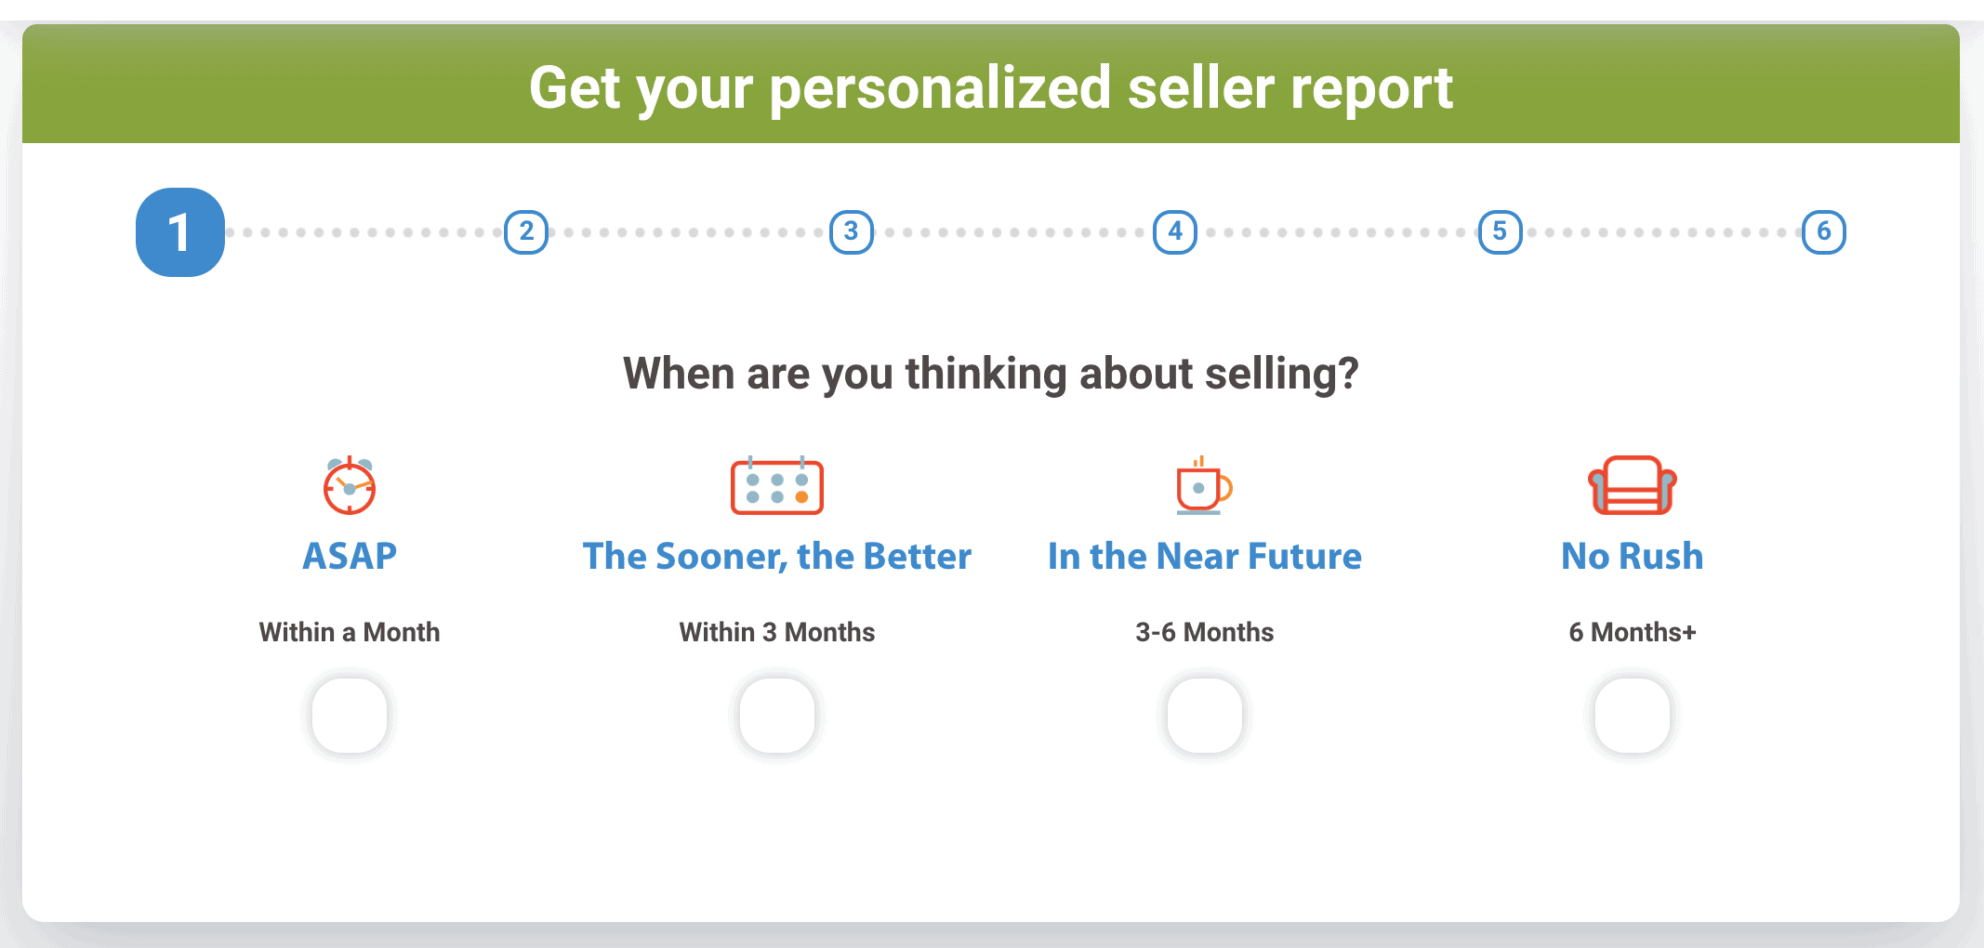This screenshot has width=1984, height=948.
Task: Click the 'No Rush' heading
Action: pos(1632,556)
